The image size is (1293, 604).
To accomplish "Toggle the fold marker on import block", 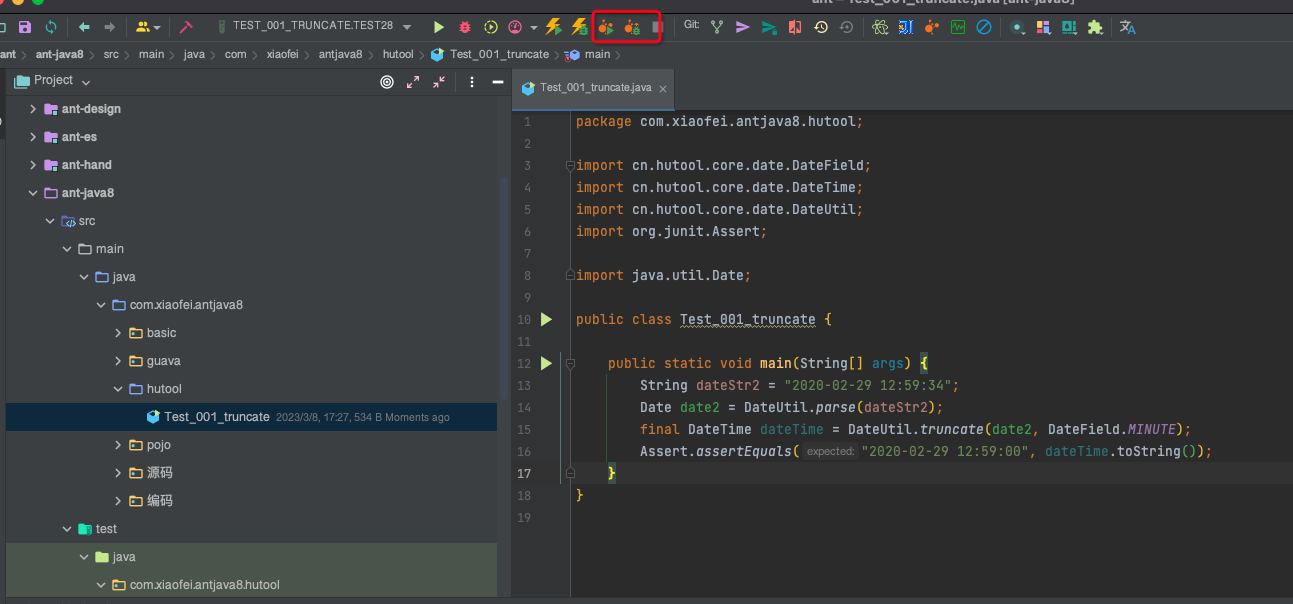I will 569,166.
